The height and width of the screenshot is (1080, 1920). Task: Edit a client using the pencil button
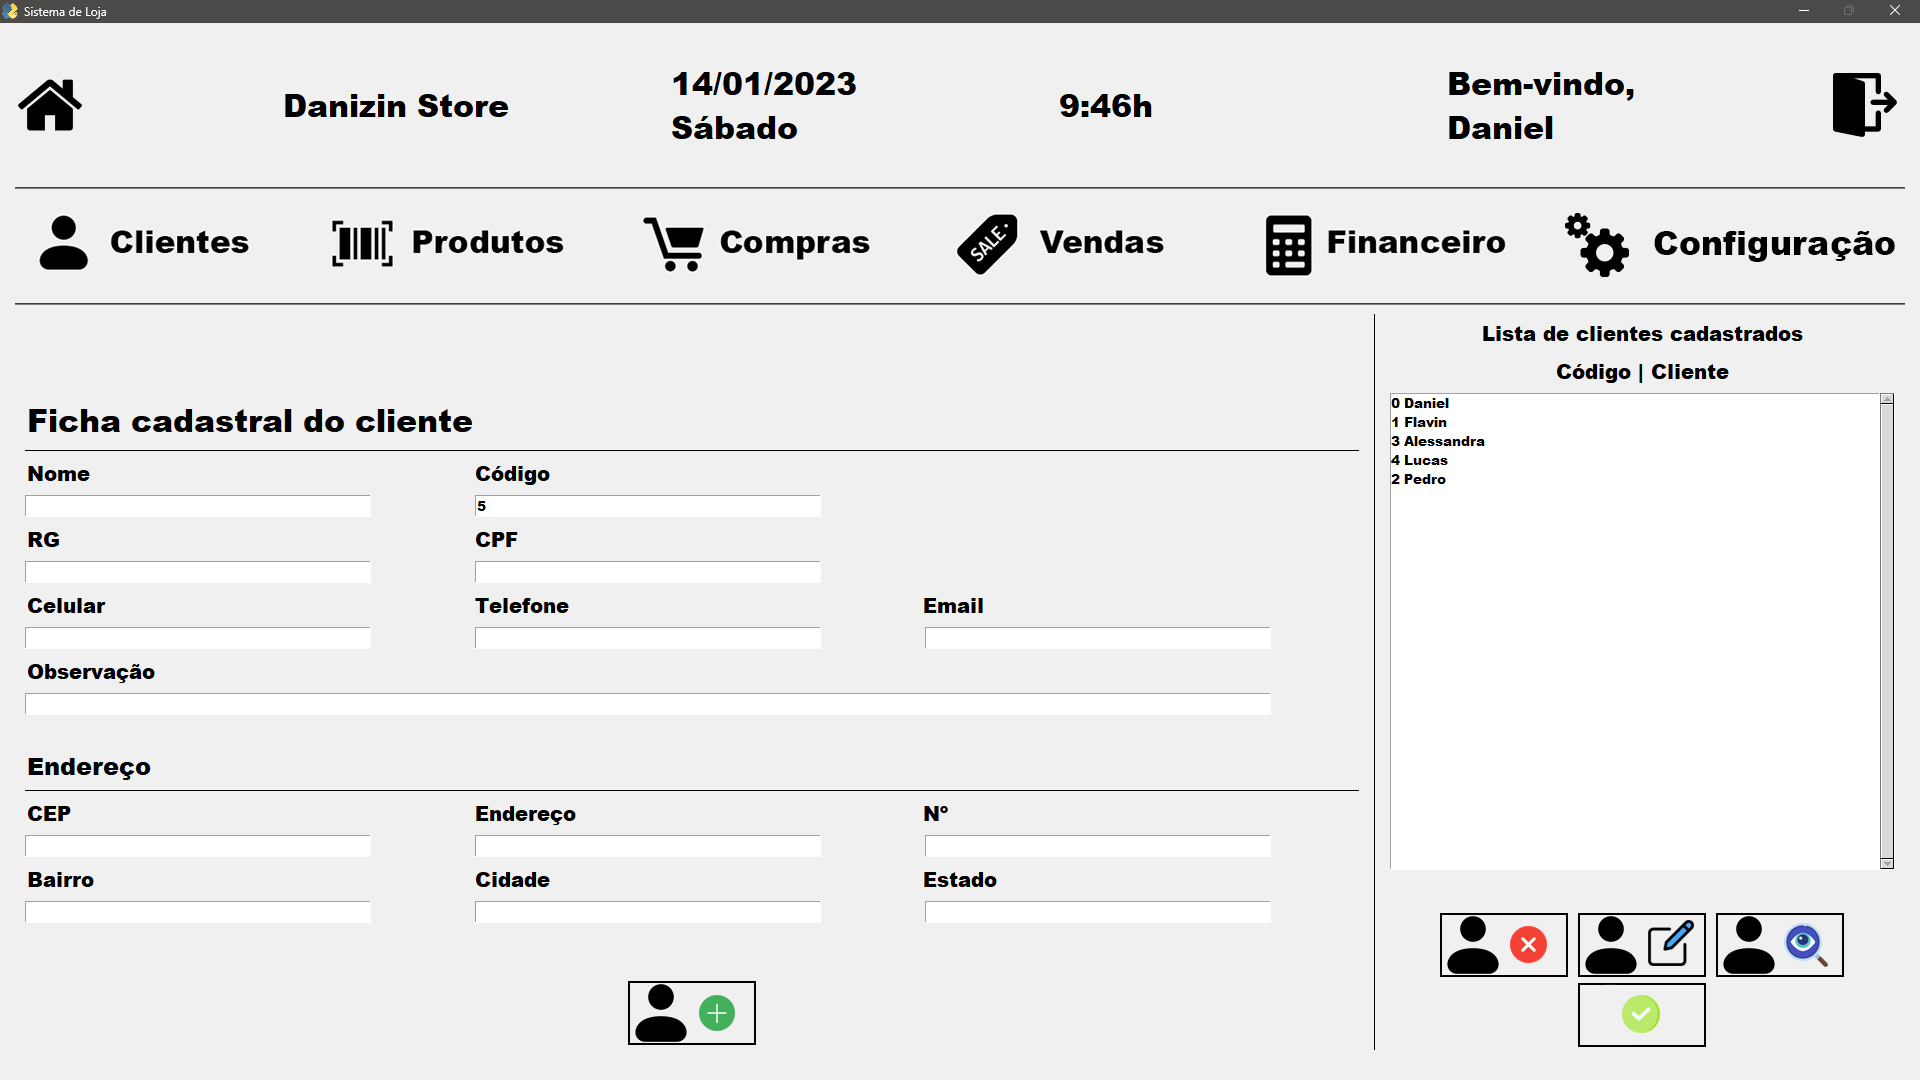tap(1641, 944)
